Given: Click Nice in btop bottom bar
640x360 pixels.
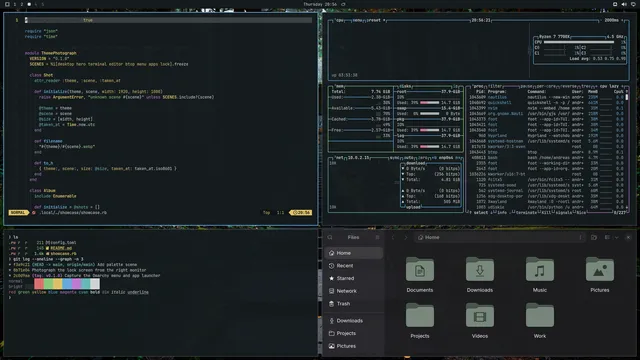Looking at the screenshot, I should (x=580, y=213).
